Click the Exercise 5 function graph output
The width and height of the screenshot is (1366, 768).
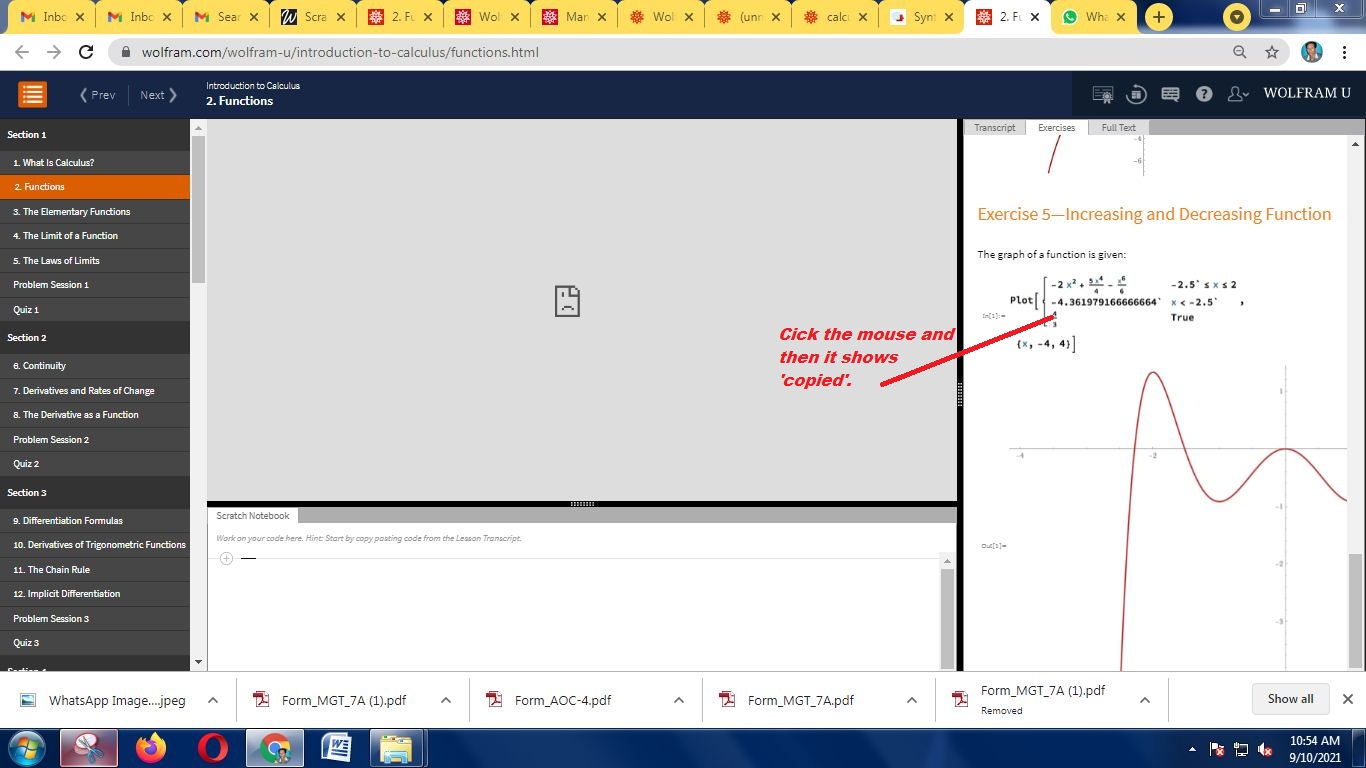tap(1179, 518)
